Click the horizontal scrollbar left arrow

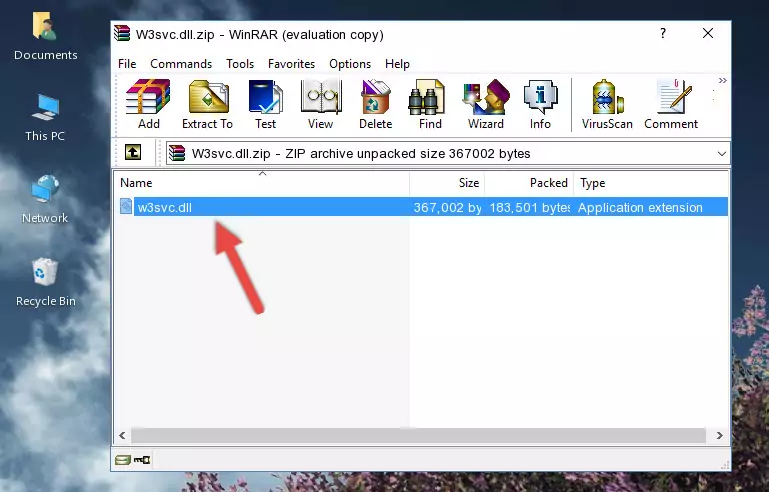122,435
